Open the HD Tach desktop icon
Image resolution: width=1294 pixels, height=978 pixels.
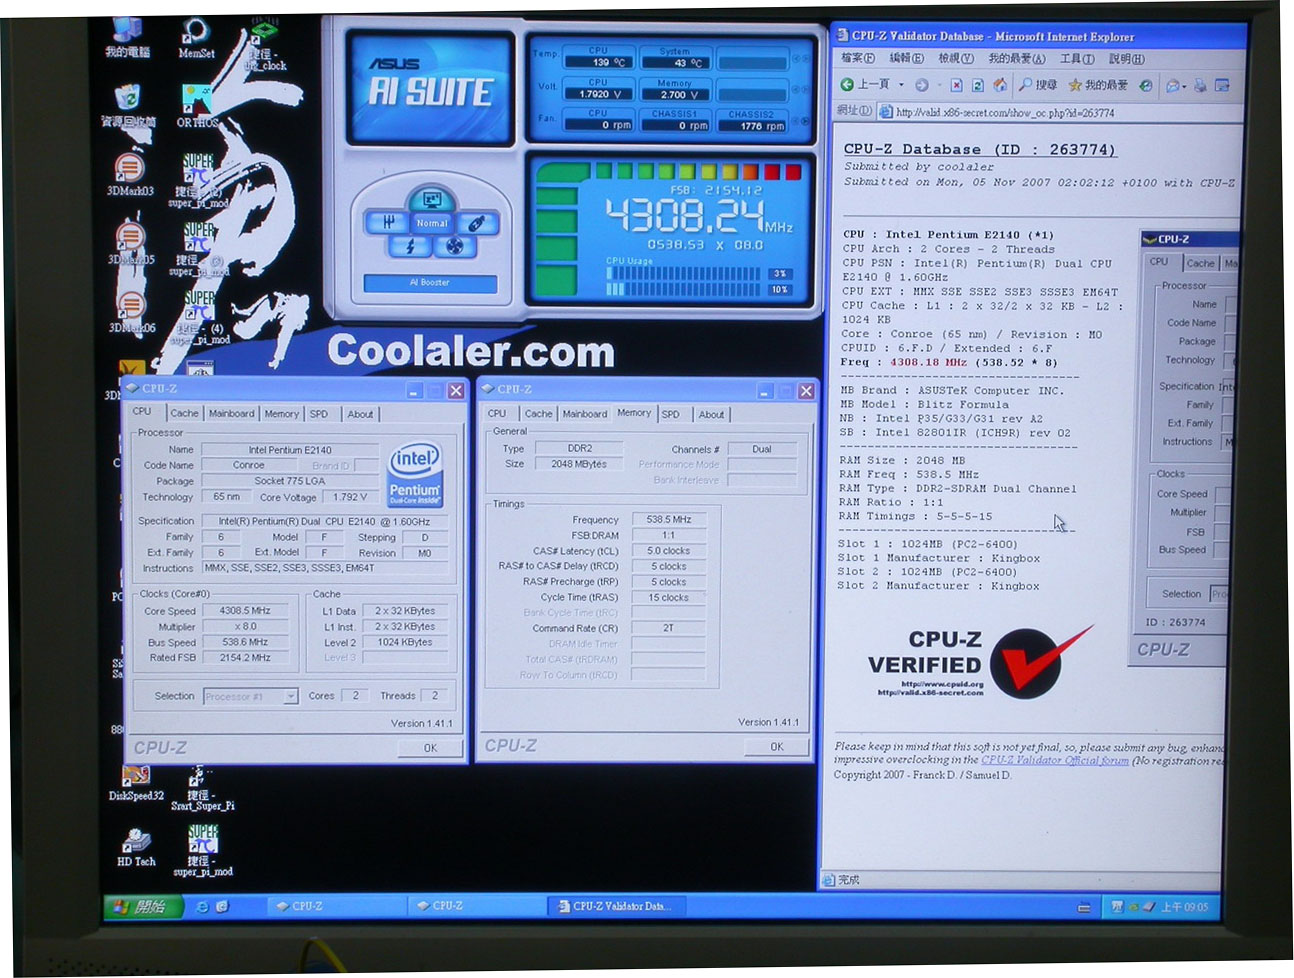pyautogui.click(x=136, y=848)
